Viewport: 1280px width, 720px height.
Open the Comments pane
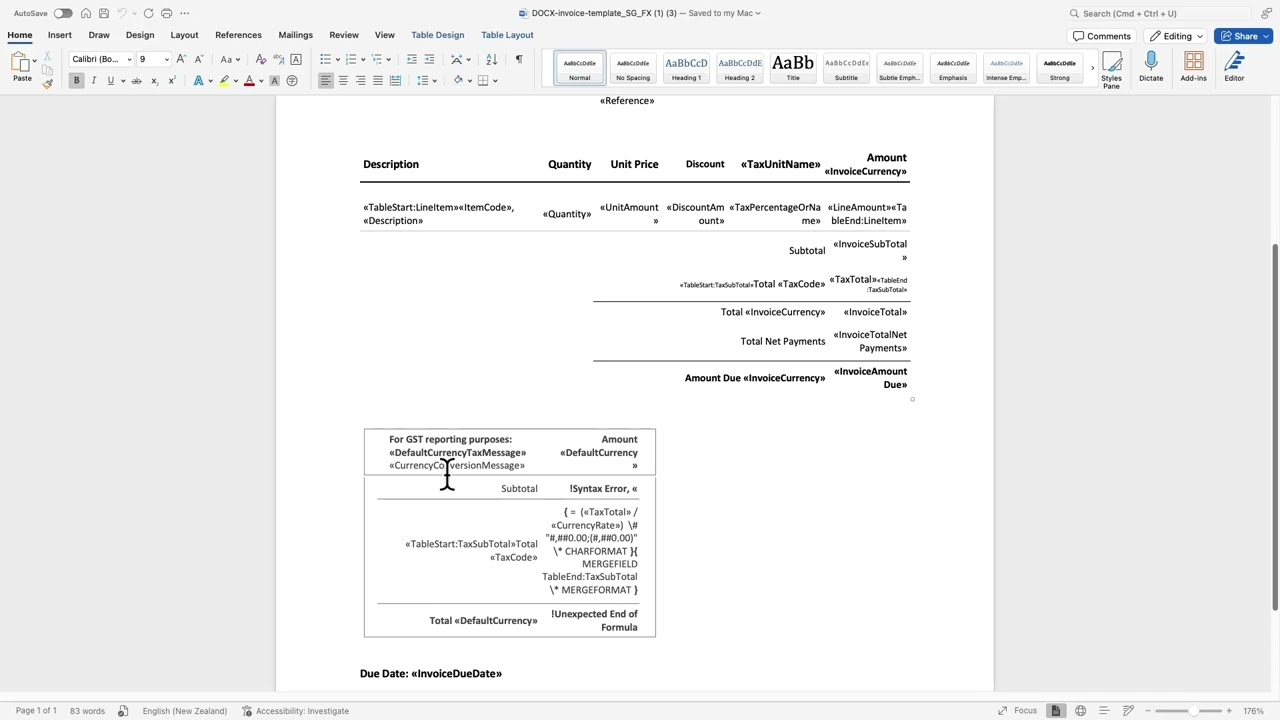pos(1101,36)
